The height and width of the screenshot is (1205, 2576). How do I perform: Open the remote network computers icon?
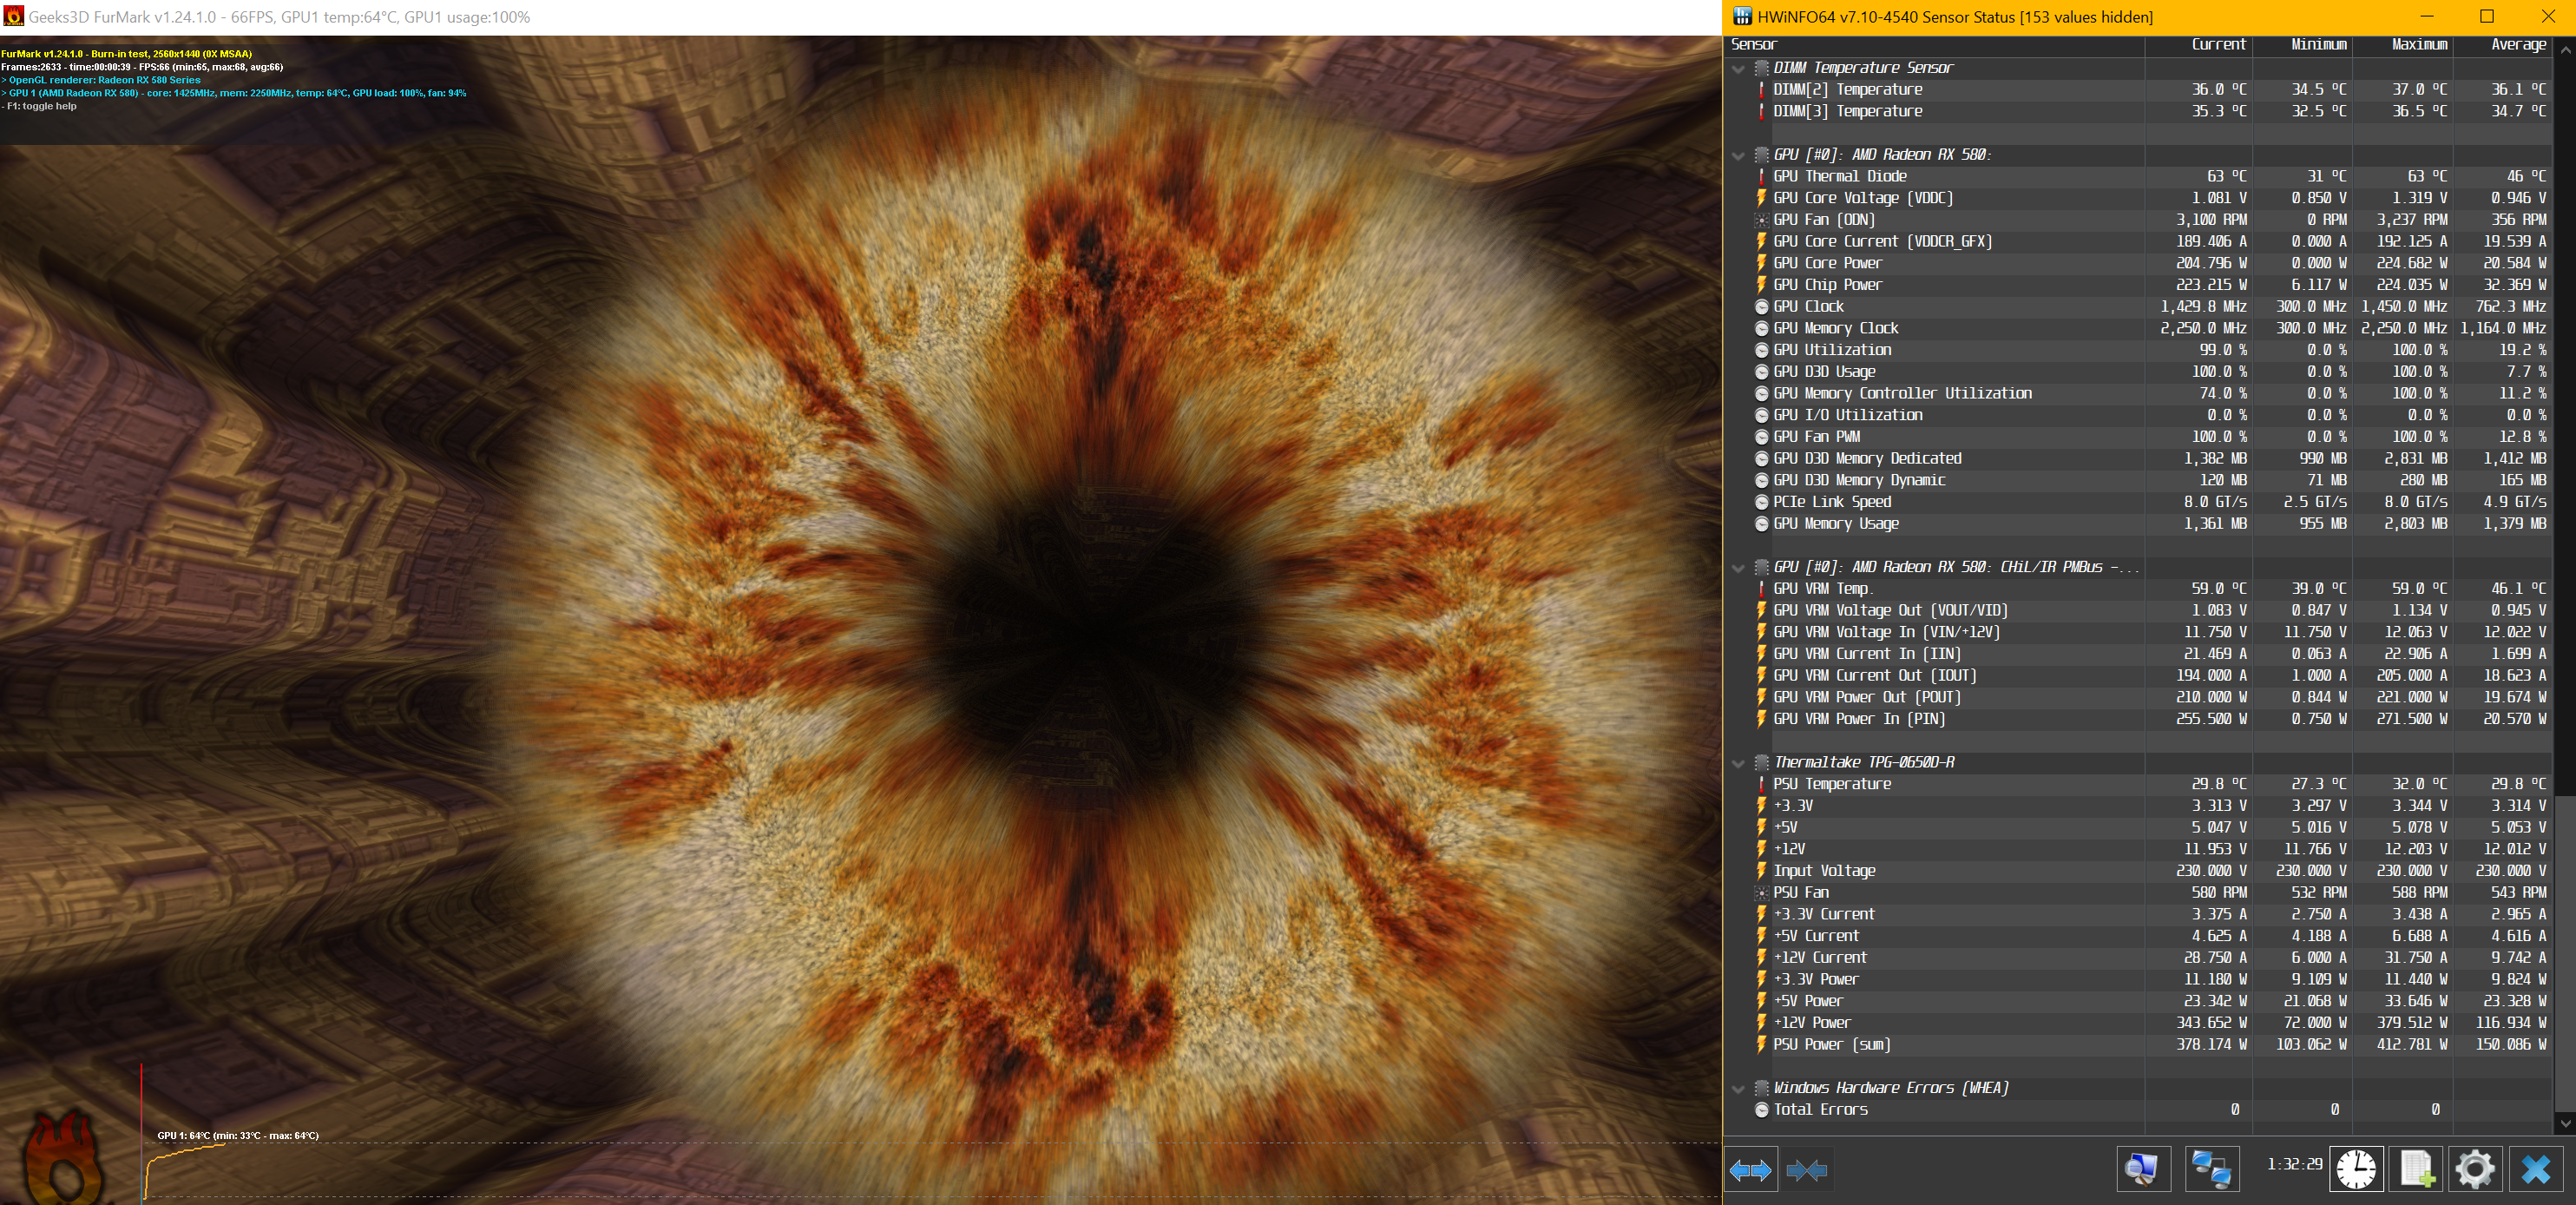pos(2211,1169)
